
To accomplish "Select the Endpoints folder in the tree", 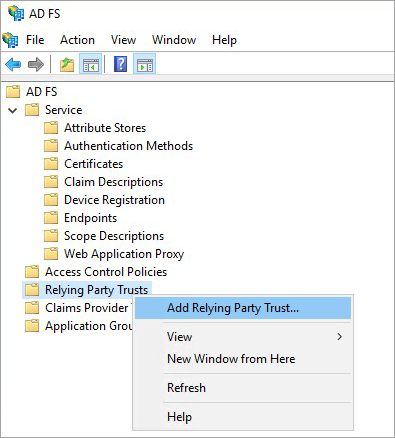I will point(90,218).
